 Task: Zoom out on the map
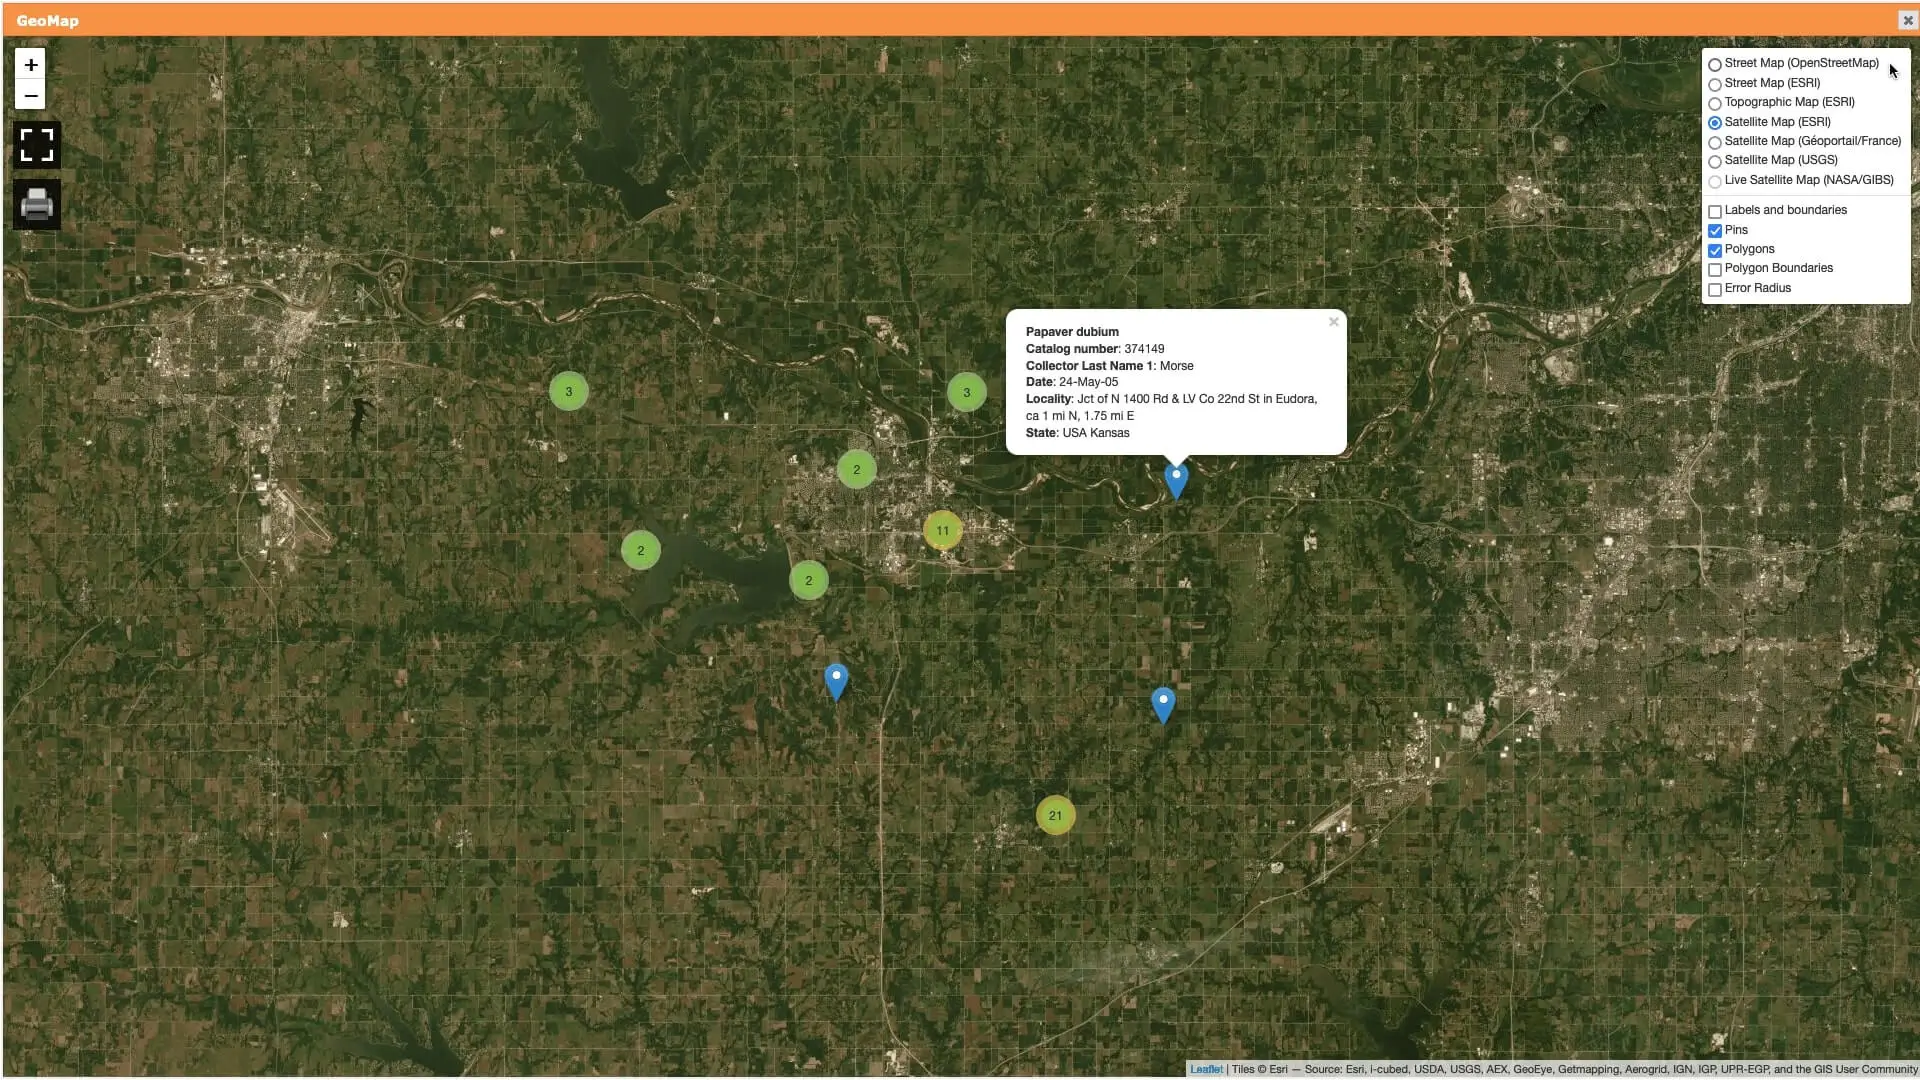point(31,96)
